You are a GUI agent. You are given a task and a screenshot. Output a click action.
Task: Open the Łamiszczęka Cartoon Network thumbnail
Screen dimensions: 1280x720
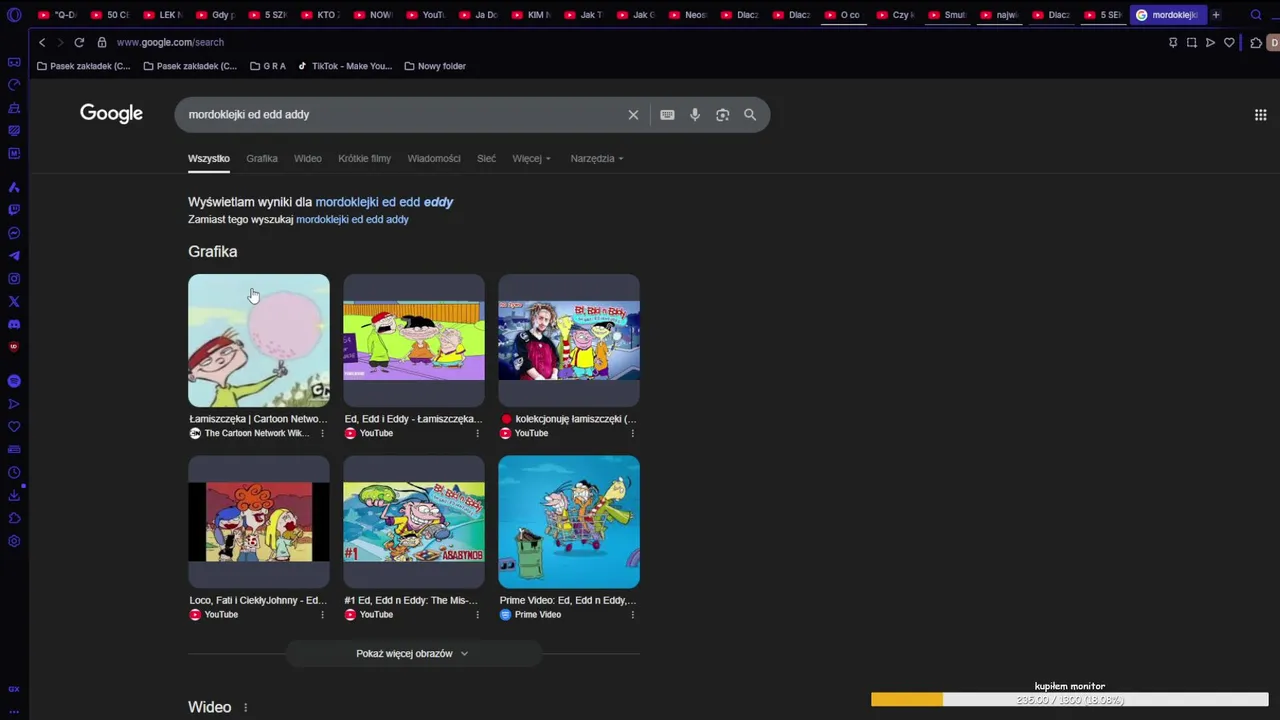pyautogui.click(x=258, y=341)
